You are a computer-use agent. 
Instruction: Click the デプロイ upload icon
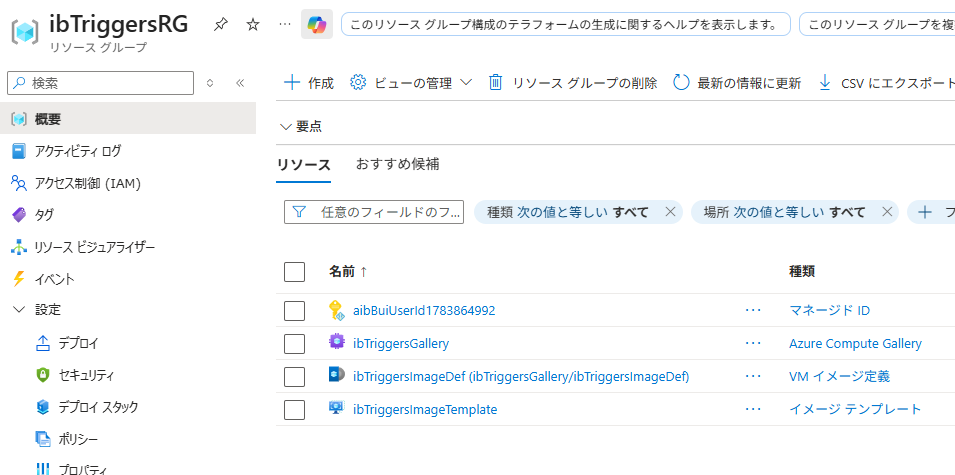pos(43,343)
